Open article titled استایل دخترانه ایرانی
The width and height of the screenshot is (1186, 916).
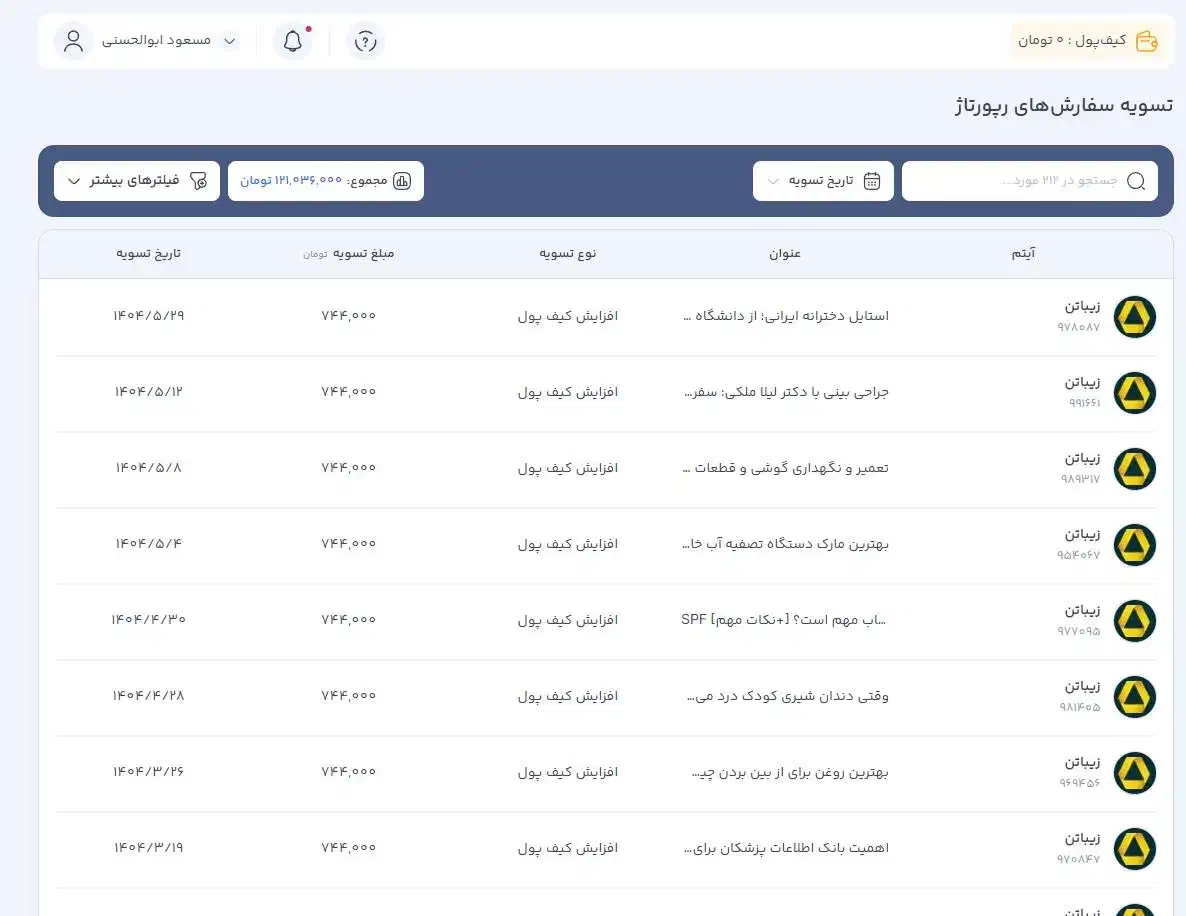pos(785,316)
